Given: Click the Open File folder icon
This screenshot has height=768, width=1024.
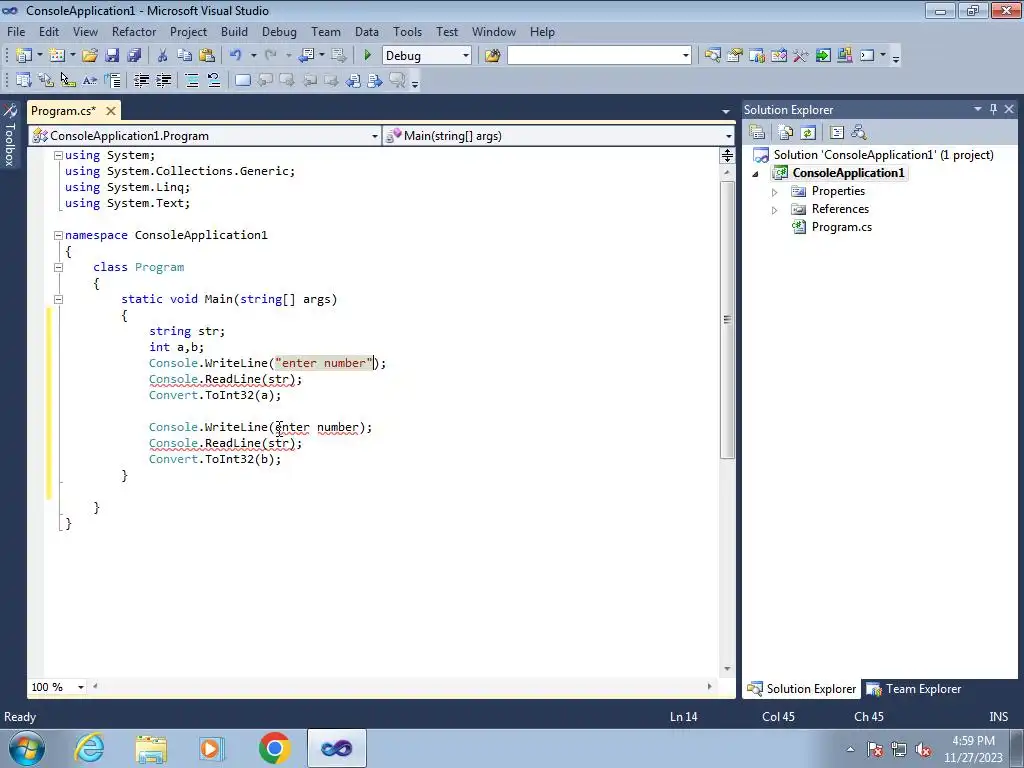Looking at the screenshot, I should [90, 56].
